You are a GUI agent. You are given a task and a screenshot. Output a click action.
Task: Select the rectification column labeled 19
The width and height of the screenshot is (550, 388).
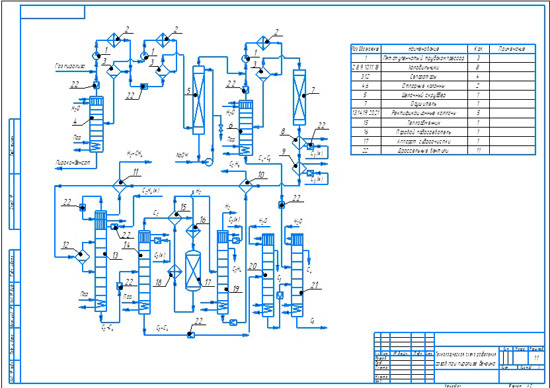tap(223, 272)
